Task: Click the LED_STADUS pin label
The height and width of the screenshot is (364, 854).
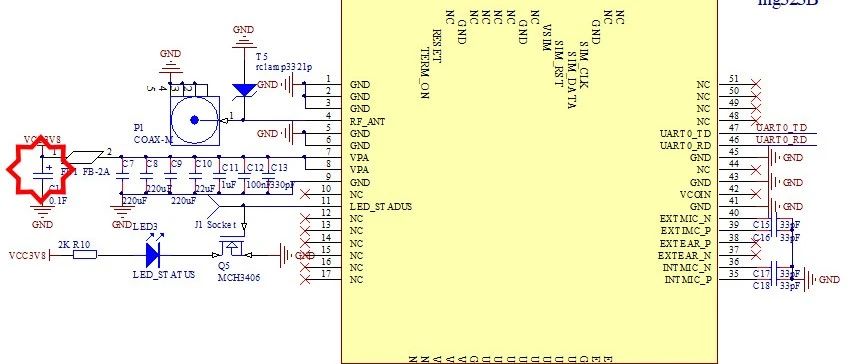Action: (381, 207)
